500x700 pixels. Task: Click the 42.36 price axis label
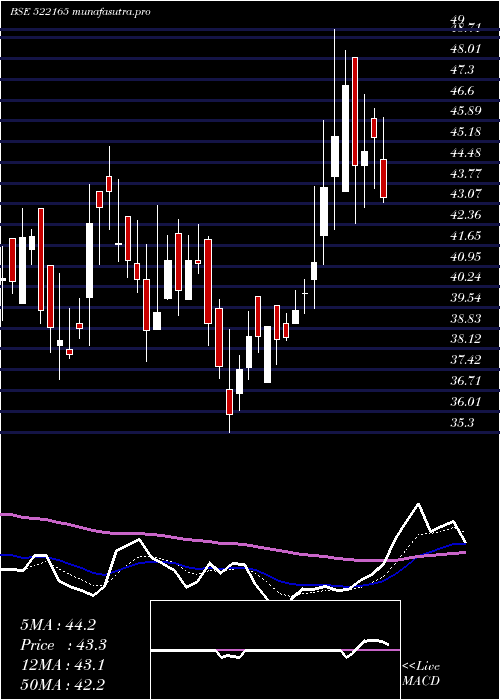[466, 215]
